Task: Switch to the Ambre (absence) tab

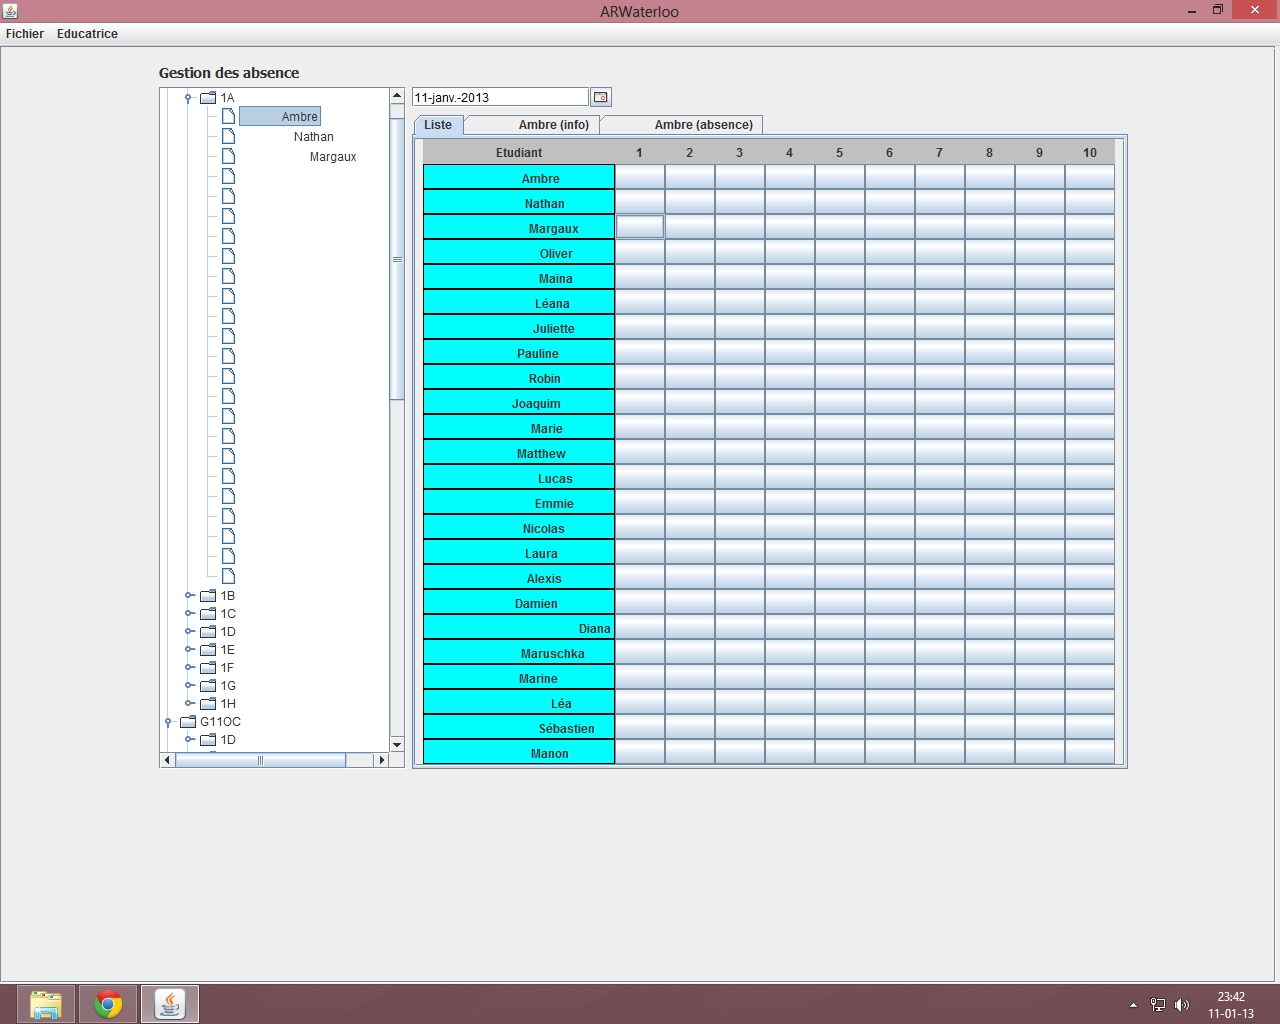Action: [703, 125]
